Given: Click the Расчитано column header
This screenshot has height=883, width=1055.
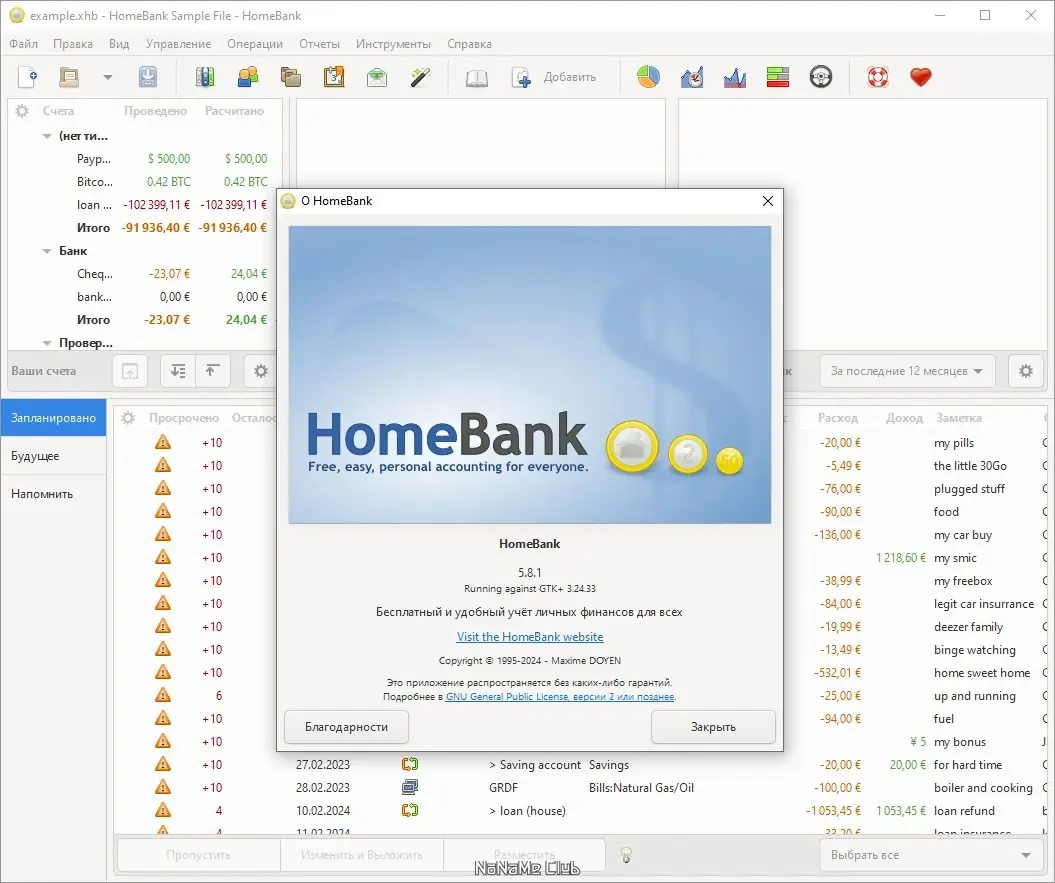Looking at the screenshot, I should [x=234, y=111].
